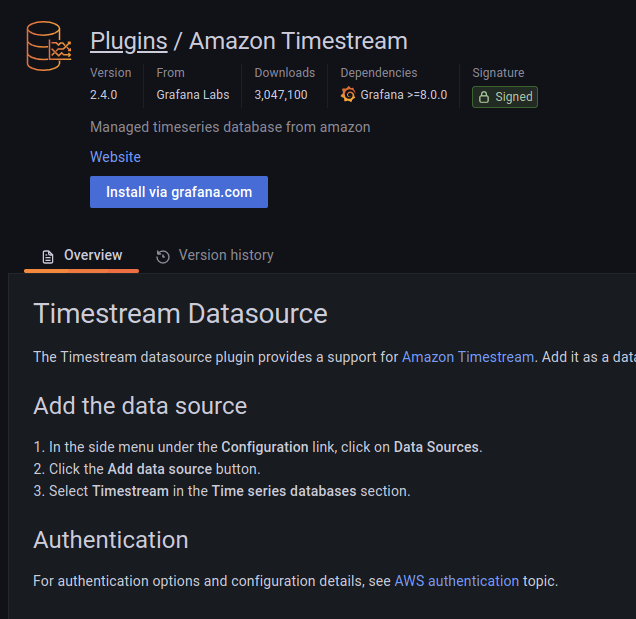Click the Grafana logo icon beside dependencies

point(348,95)
